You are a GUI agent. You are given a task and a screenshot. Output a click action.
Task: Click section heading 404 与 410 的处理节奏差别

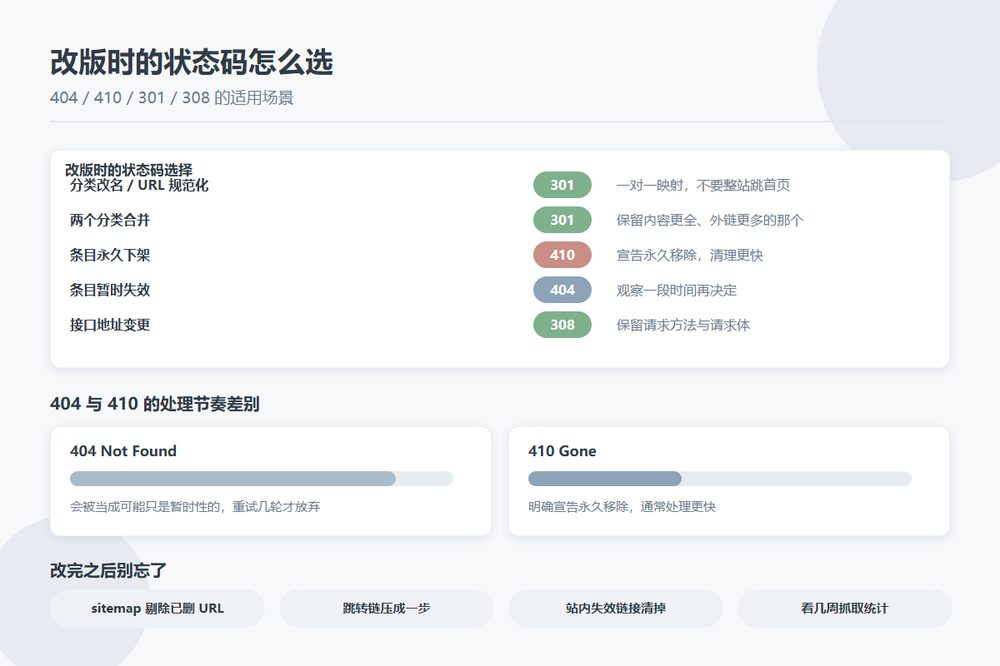tap(154, 404)
